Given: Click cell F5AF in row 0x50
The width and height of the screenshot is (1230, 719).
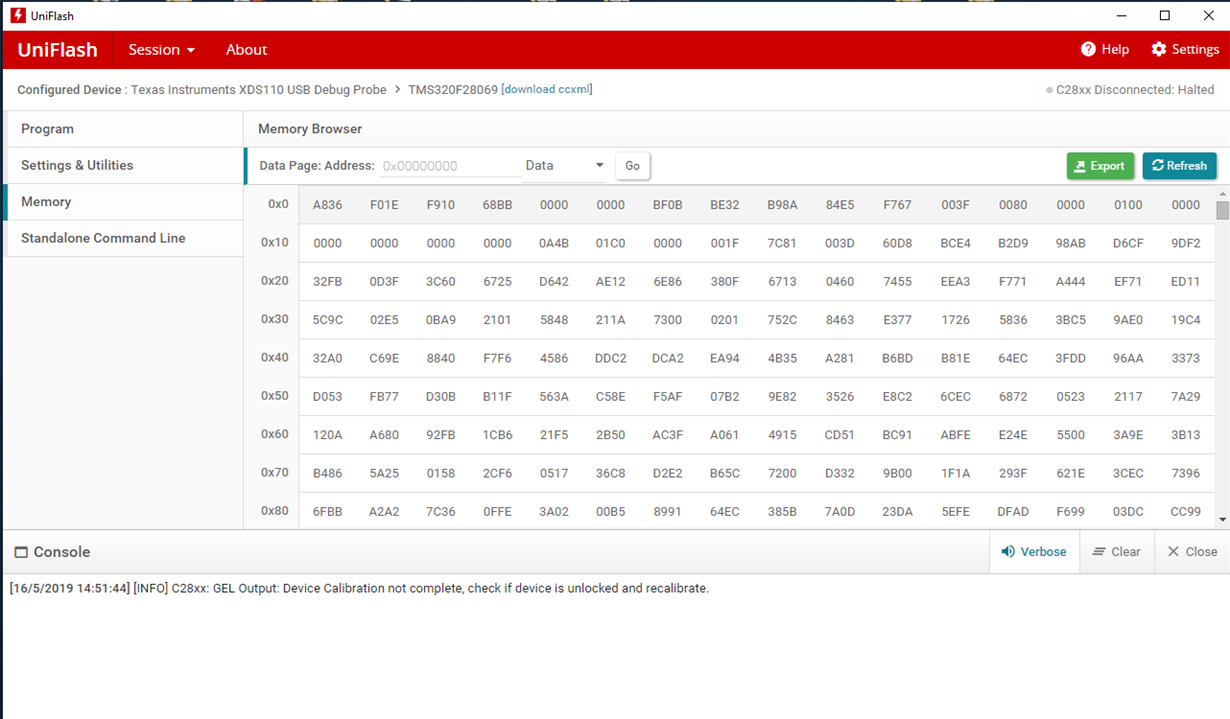Looking at the screenshot, I should click(667, 397).
